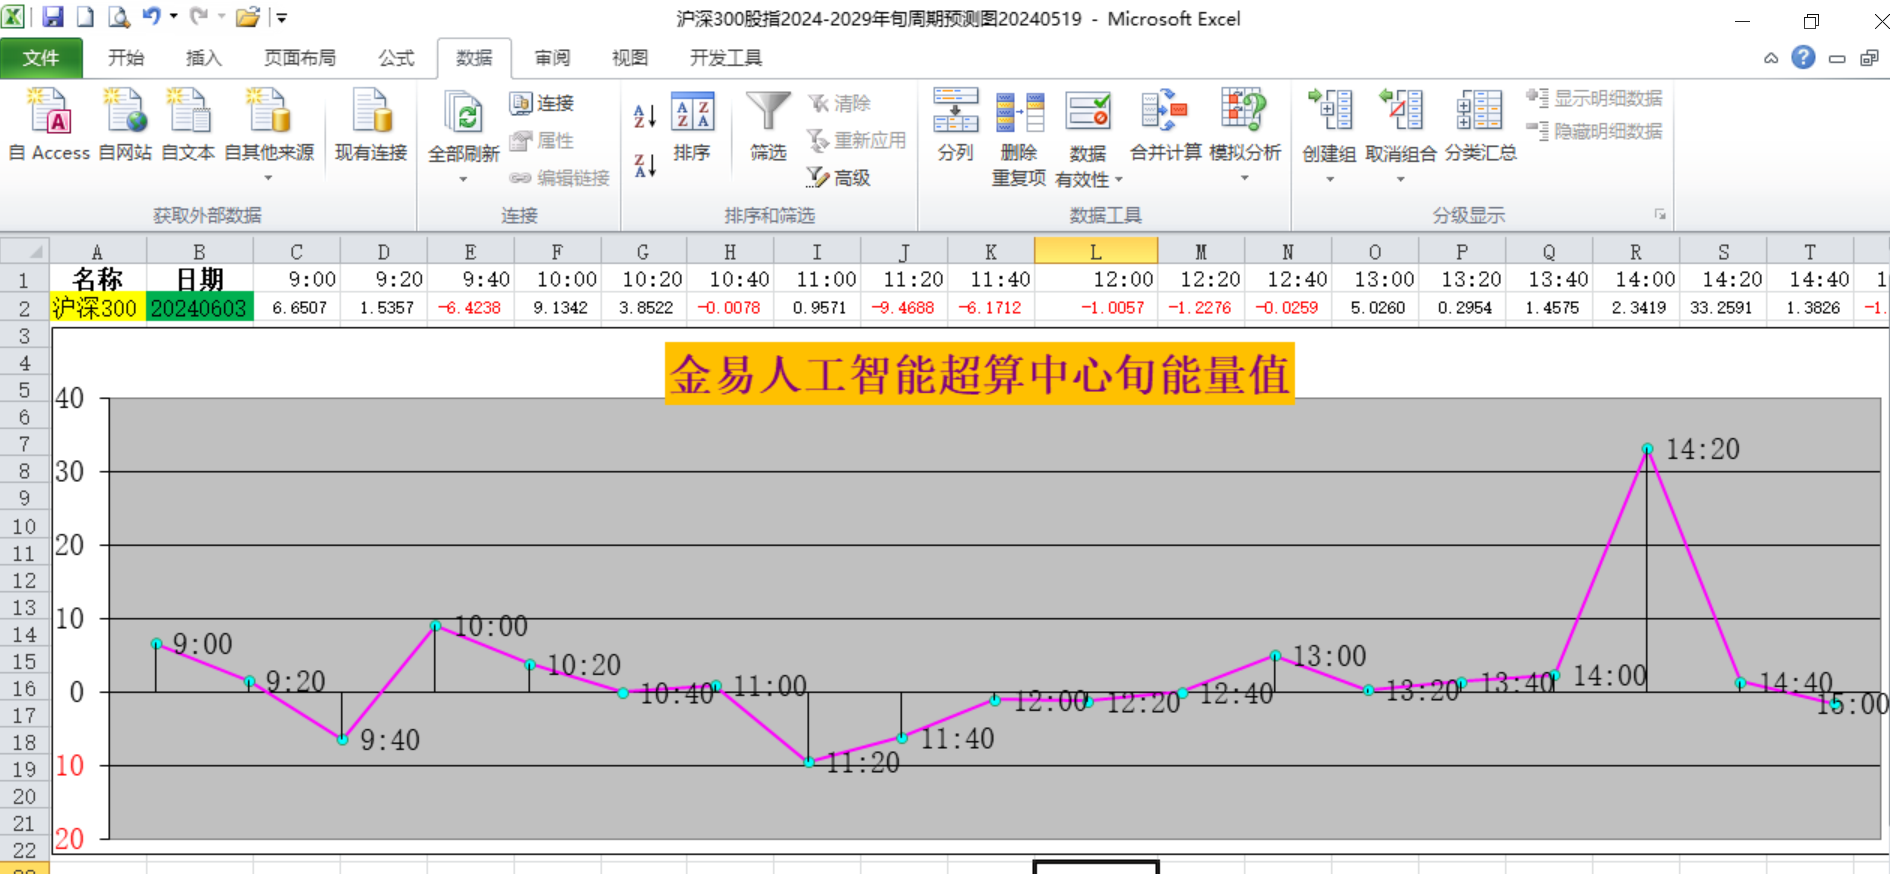Open What-If Analysis (模拟分析) menu
This screenshot has height=874, width=1890.
click(x=1244, y=135)
